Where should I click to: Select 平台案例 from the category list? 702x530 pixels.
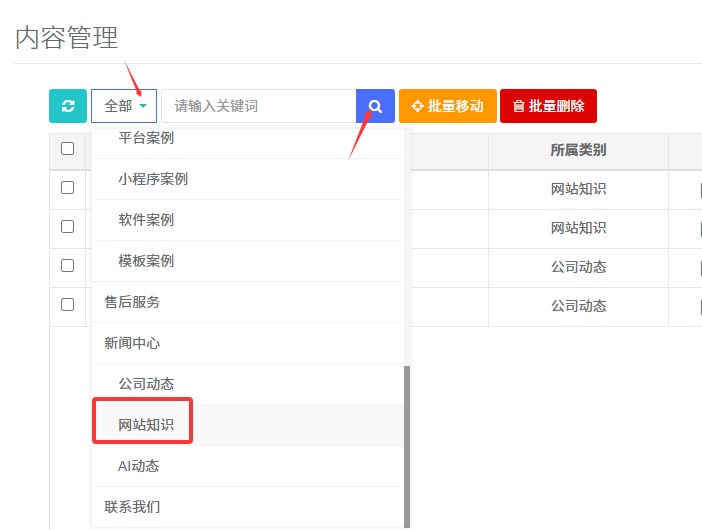tap(146, 138)
